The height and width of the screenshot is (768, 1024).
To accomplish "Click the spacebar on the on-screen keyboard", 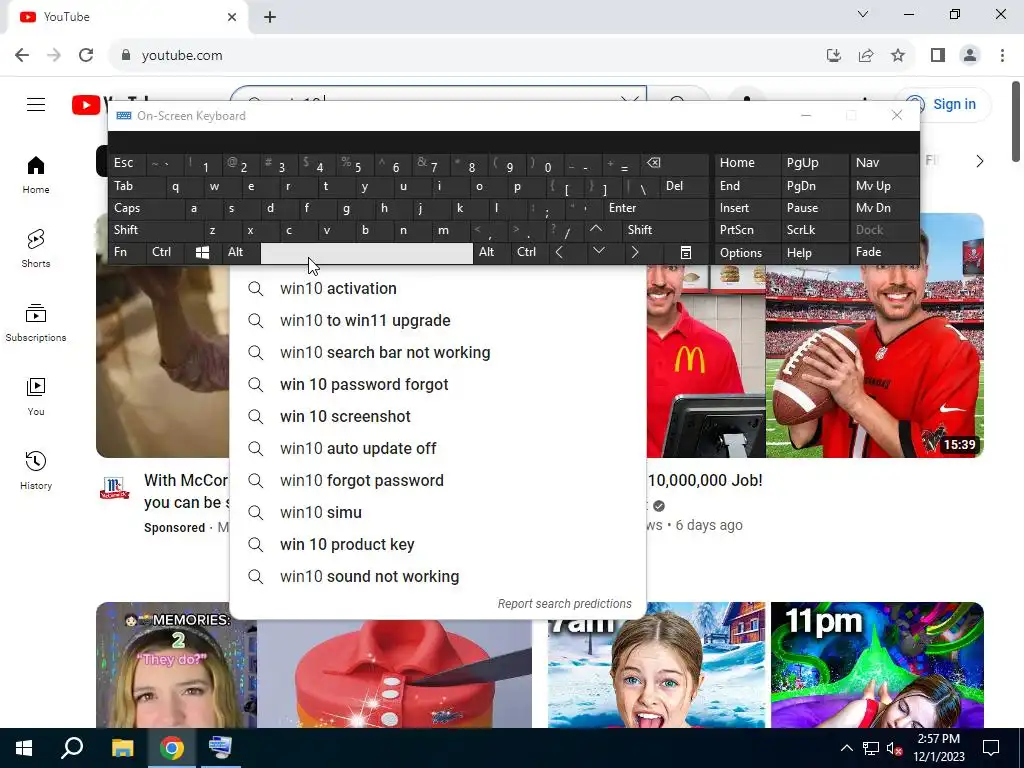I will [x=367, y=253].
